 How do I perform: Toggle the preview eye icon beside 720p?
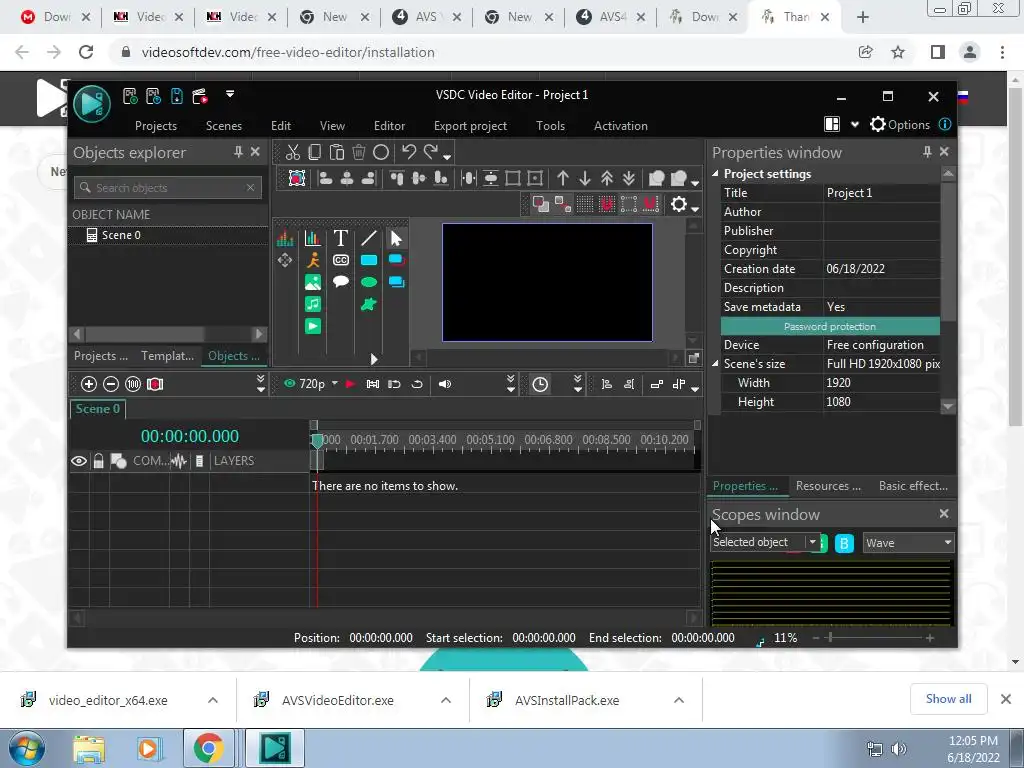(x=289, y=383)
